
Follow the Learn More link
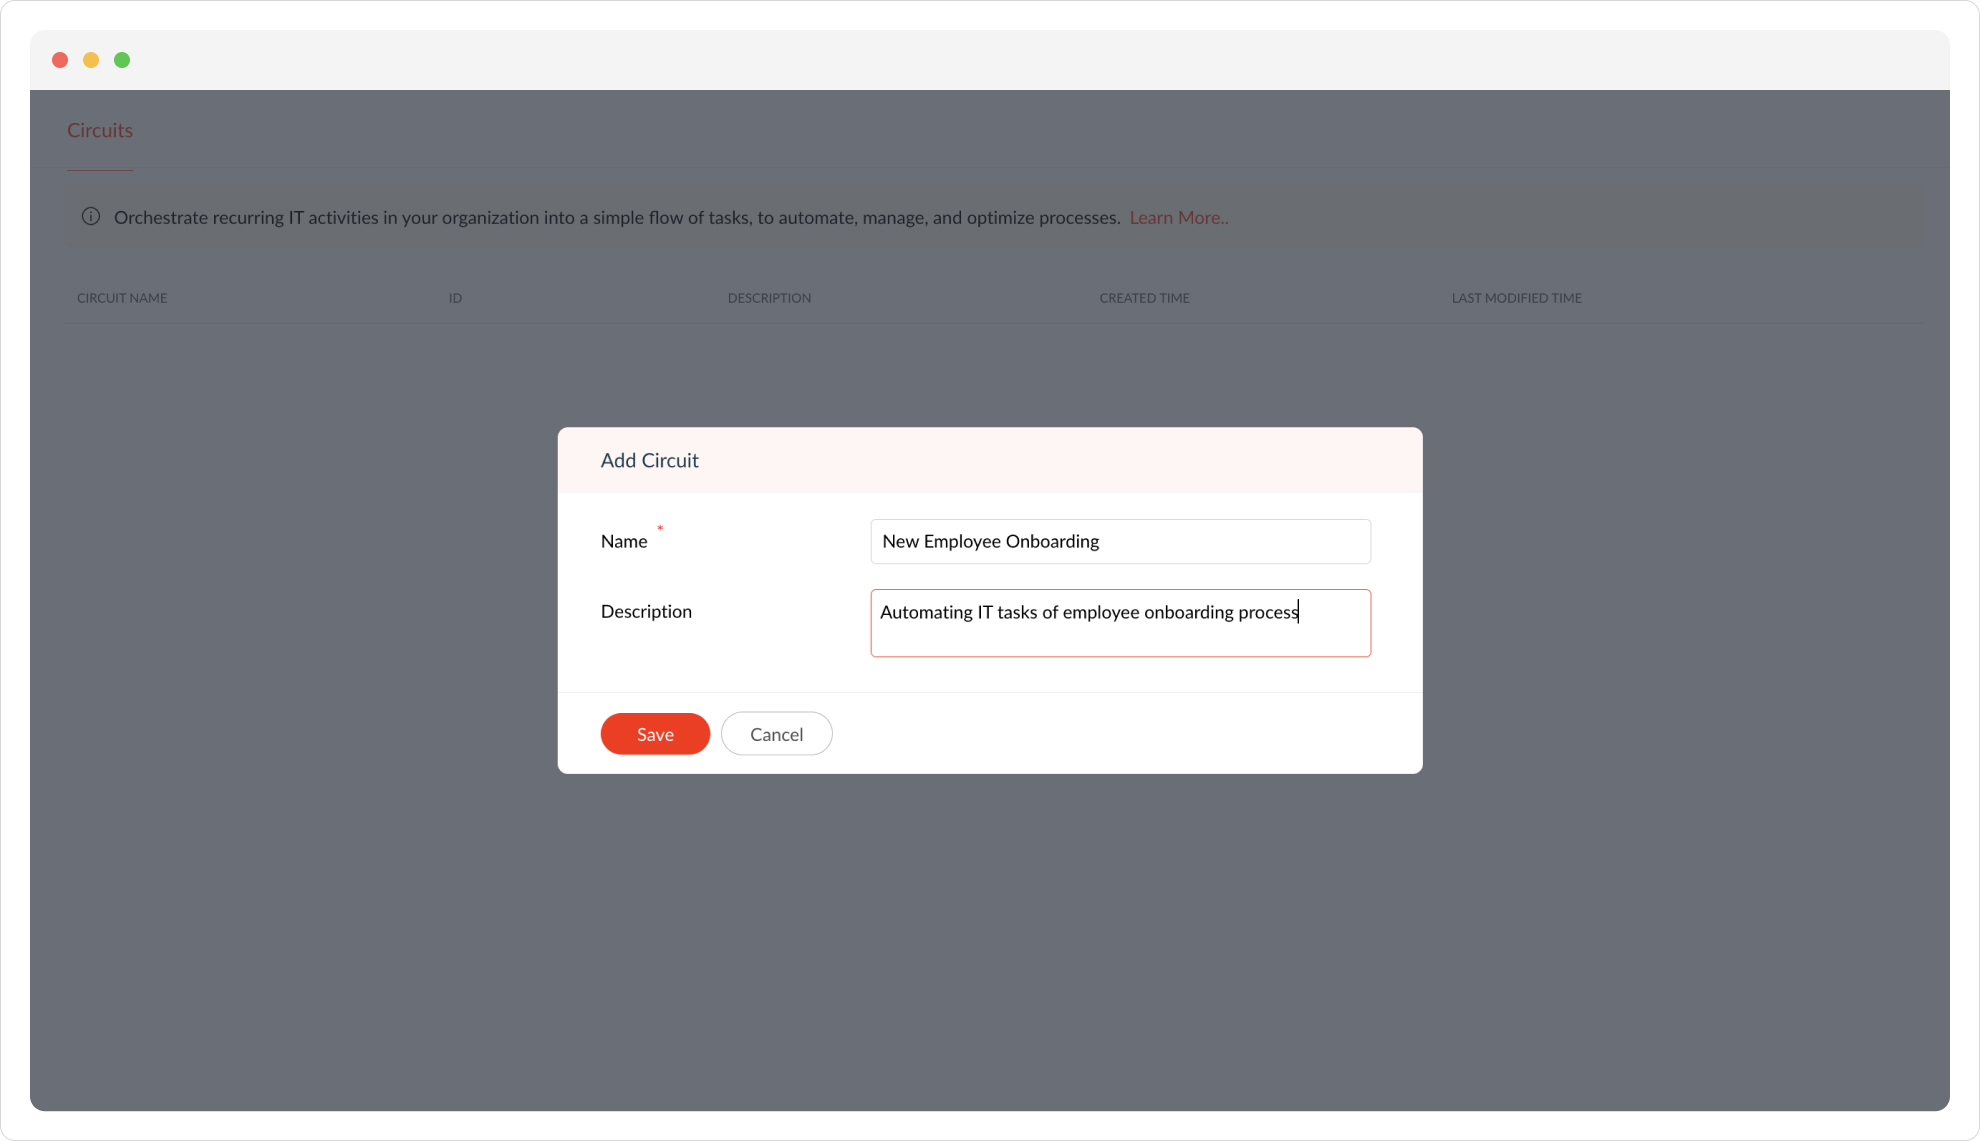1178,218
